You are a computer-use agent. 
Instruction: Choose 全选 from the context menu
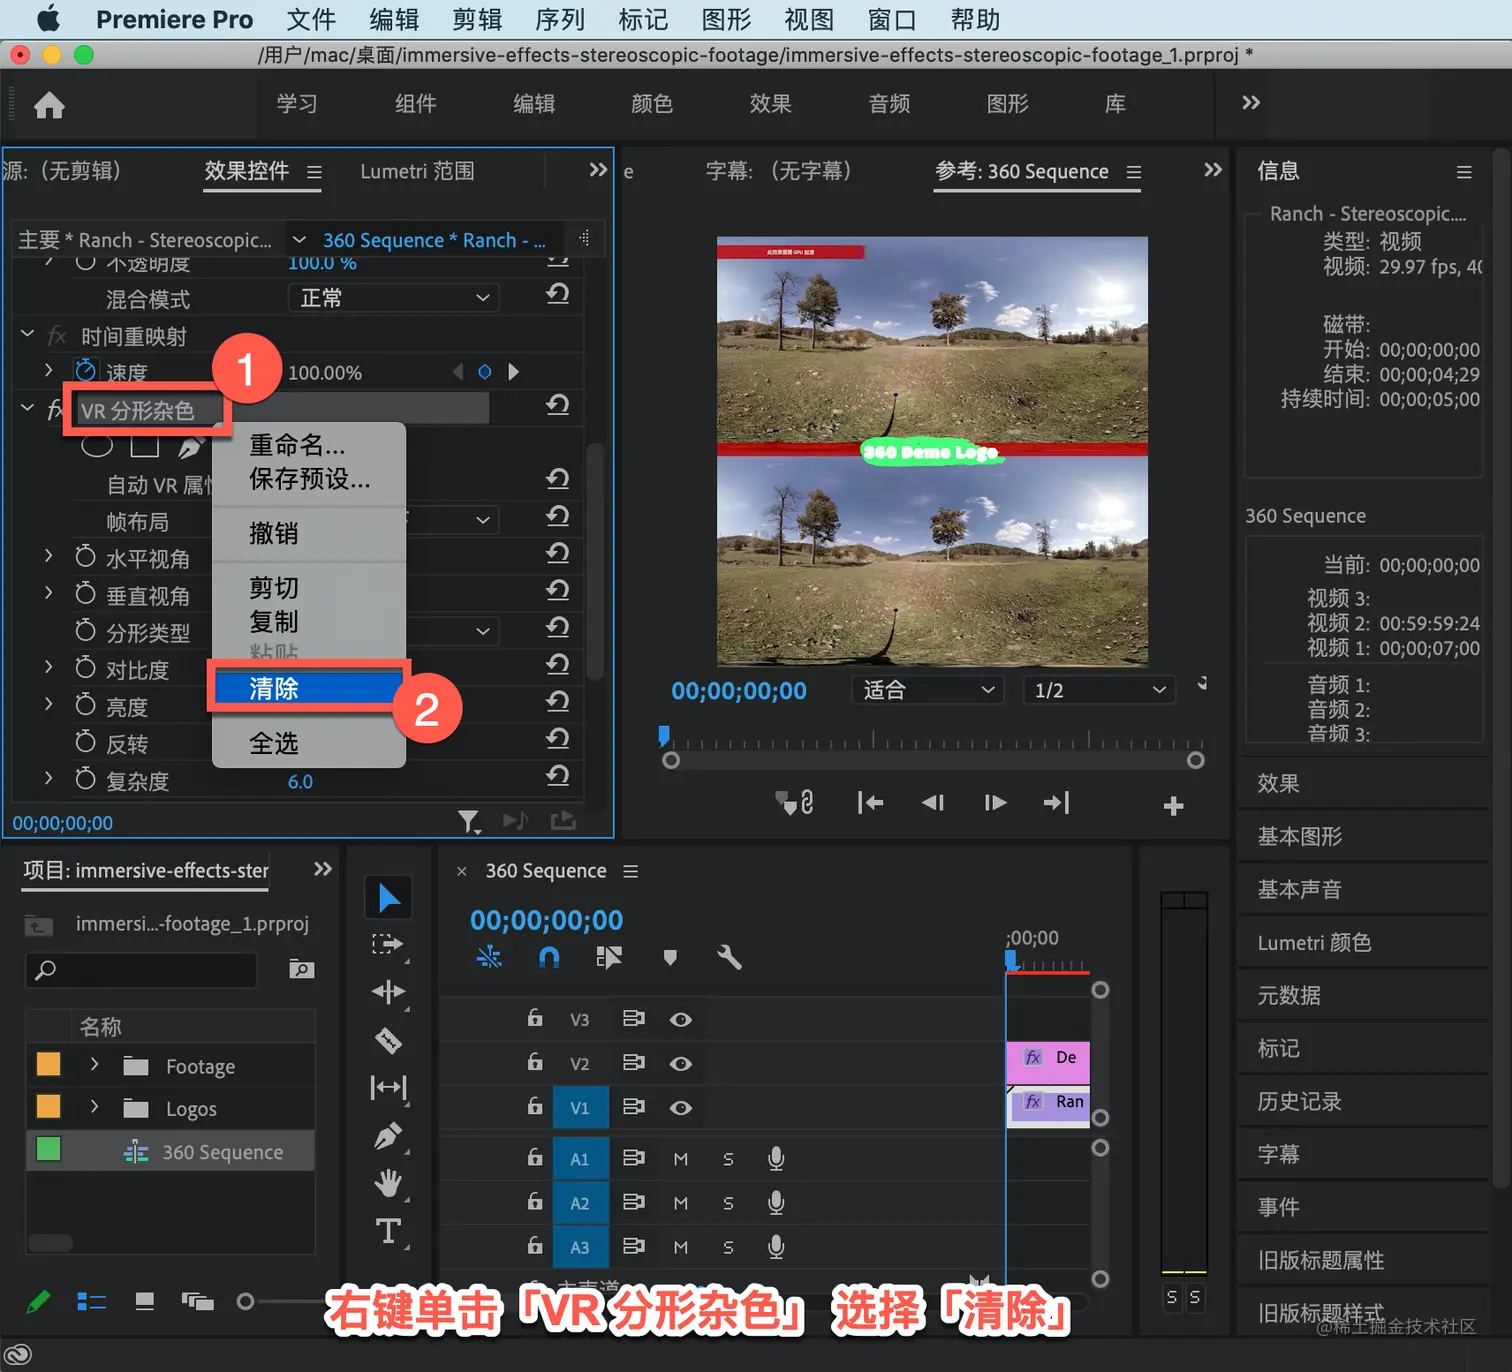308,743
